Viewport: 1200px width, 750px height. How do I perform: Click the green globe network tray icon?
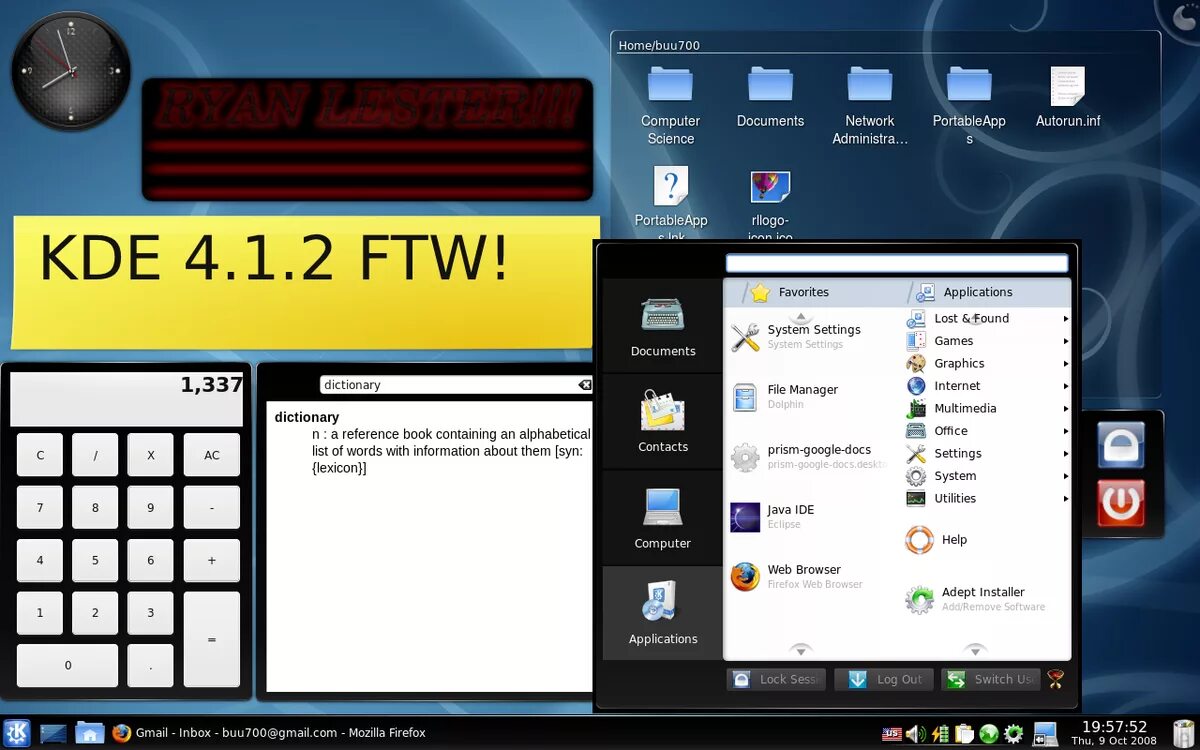(x=988, y=734)
